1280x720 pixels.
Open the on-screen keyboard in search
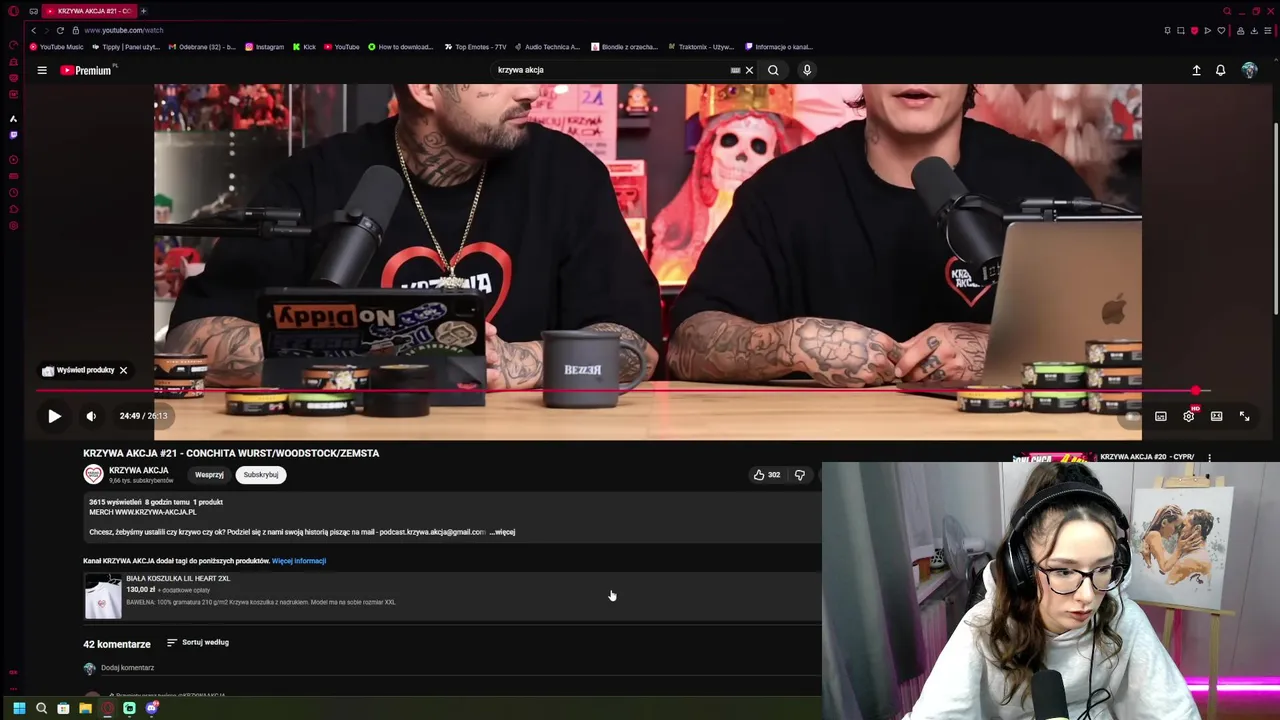click(735, 70)
